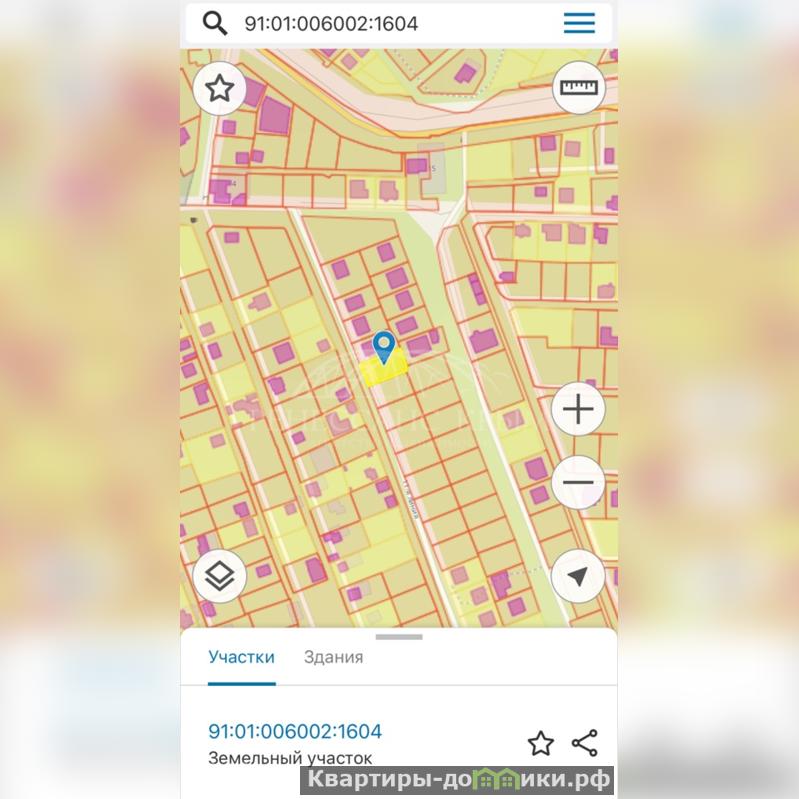
Task: Share the parcel 91:01:006002:1604
Action: tap(585, 743)
